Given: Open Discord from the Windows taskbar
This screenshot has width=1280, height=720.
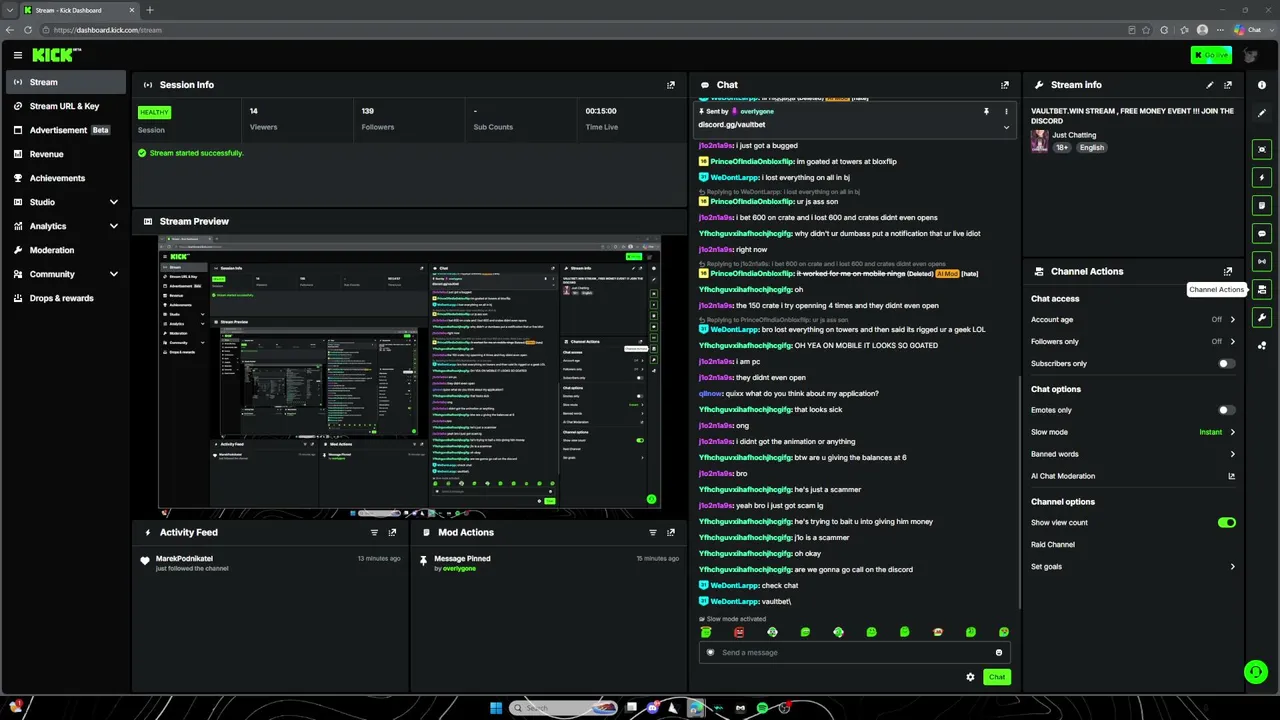Looking at the screenshot, I should click(653, 708).
